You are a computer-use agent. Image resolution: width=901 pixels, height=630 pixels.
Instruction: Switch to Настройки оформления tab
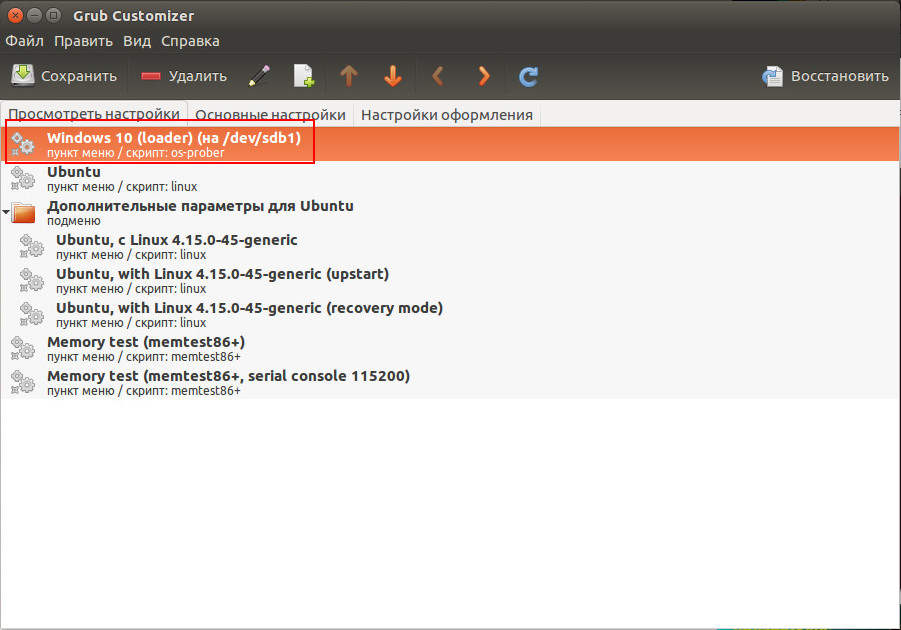click(x=446, y=115)
